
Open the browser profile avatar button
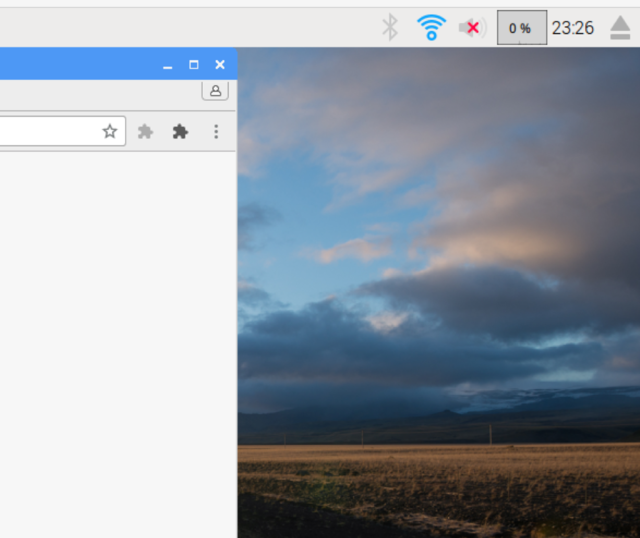[215, 91]
